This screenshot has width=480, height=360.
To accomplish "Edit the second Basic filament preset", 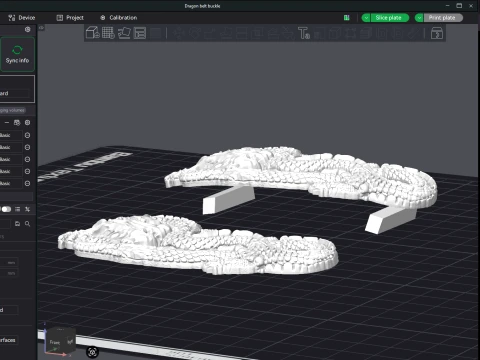I will point(27,147).
